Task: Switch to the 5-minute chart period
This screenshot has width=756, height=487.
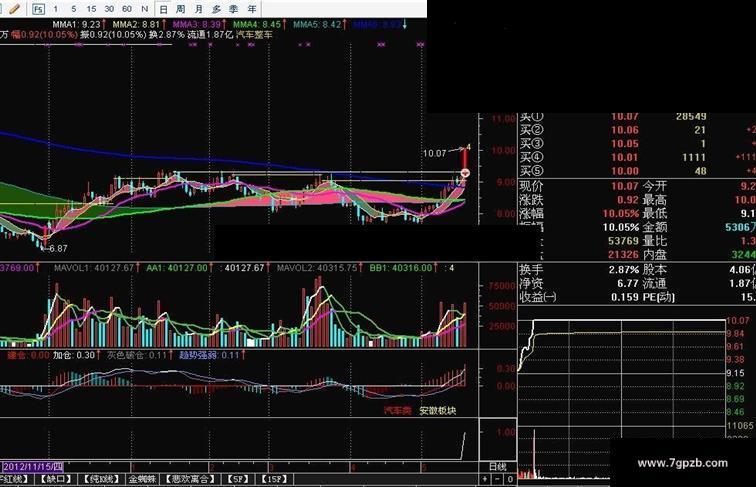Action: click(73, 9)
